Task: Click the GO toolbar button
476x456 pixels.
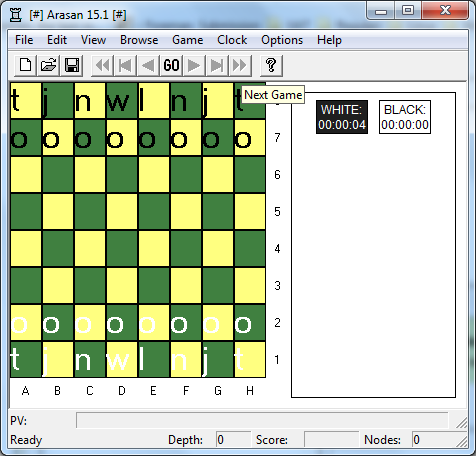Action: [x=171, y=65]
